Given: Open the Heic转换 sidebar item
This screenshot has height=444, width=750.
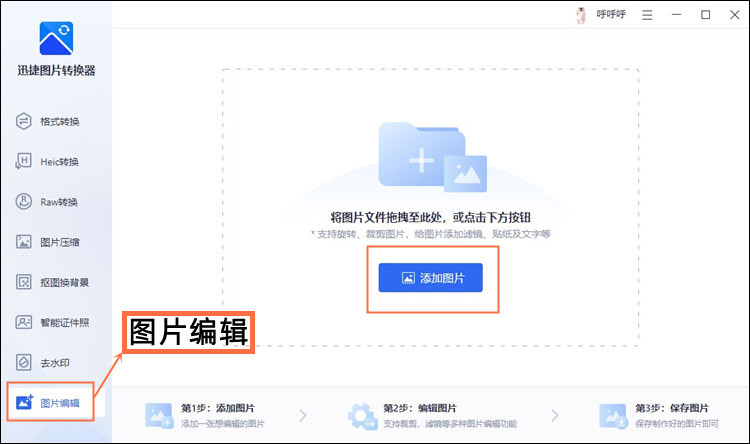Looking at the screenshot, I should click(x=48, y=162).
